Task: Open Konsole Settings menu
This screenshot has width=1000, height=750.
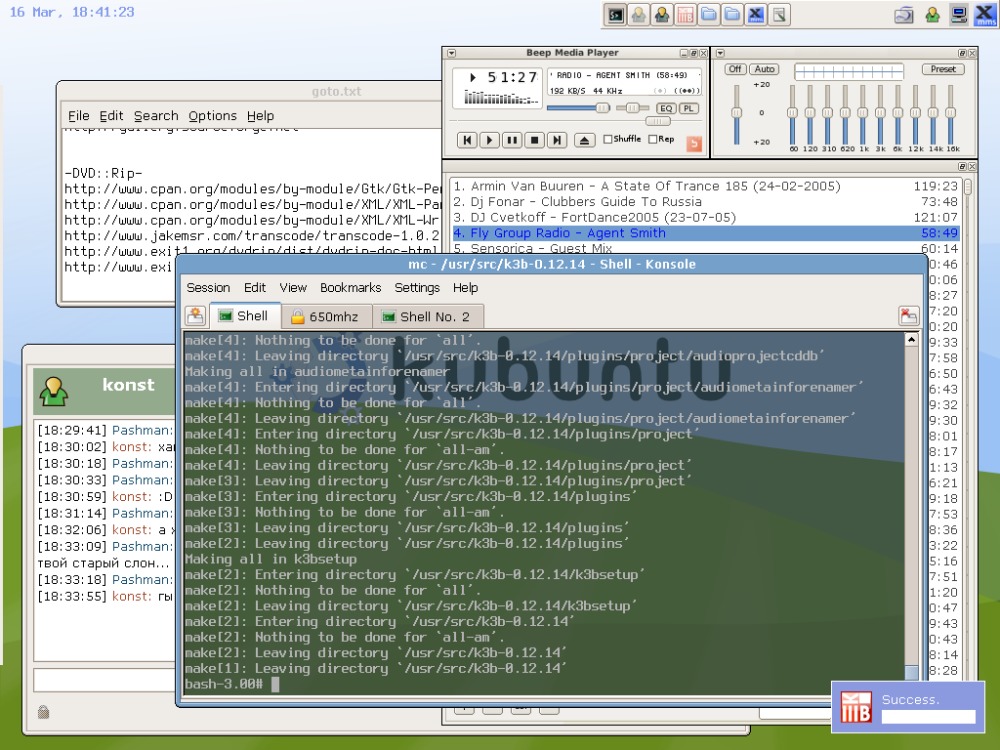Action: (417, 288)
